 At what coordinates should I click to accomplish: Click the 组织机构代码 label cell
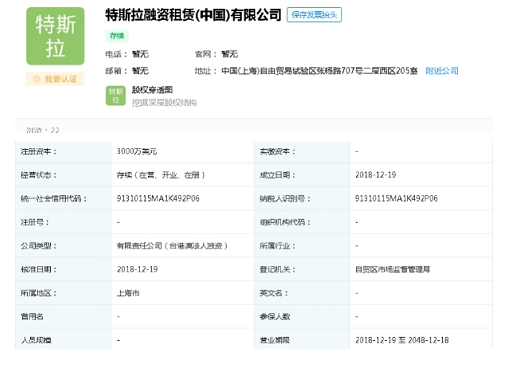(302, 222)
